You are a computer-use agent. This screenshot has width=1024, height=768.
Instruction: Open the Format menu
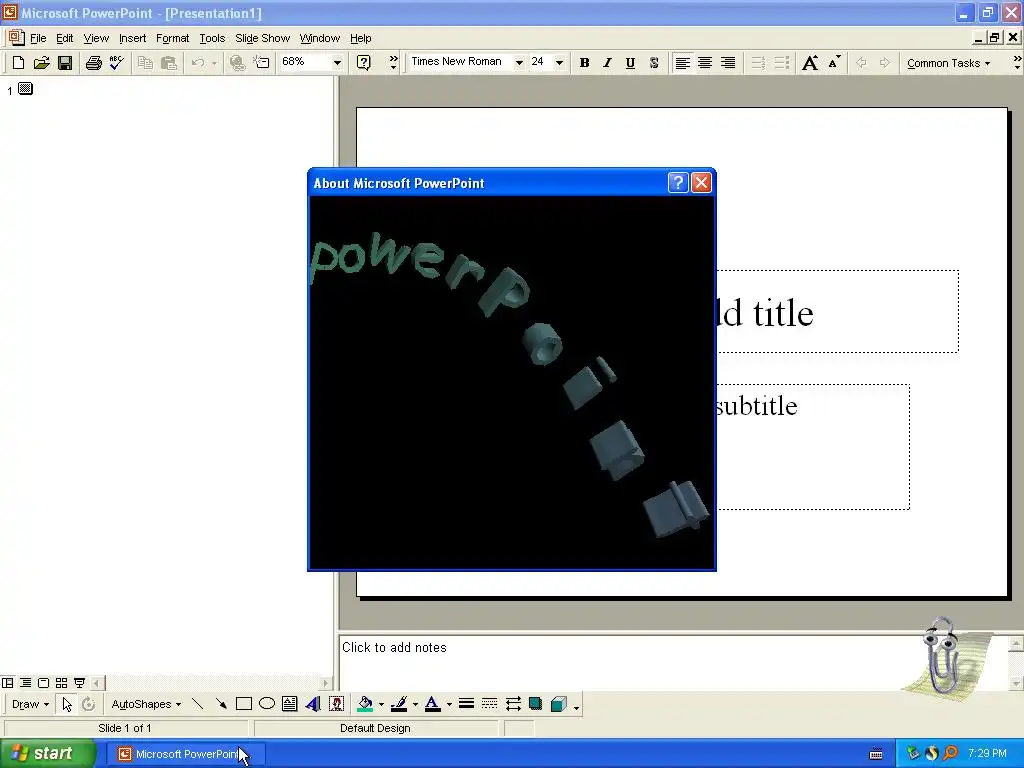click(172, 38)
